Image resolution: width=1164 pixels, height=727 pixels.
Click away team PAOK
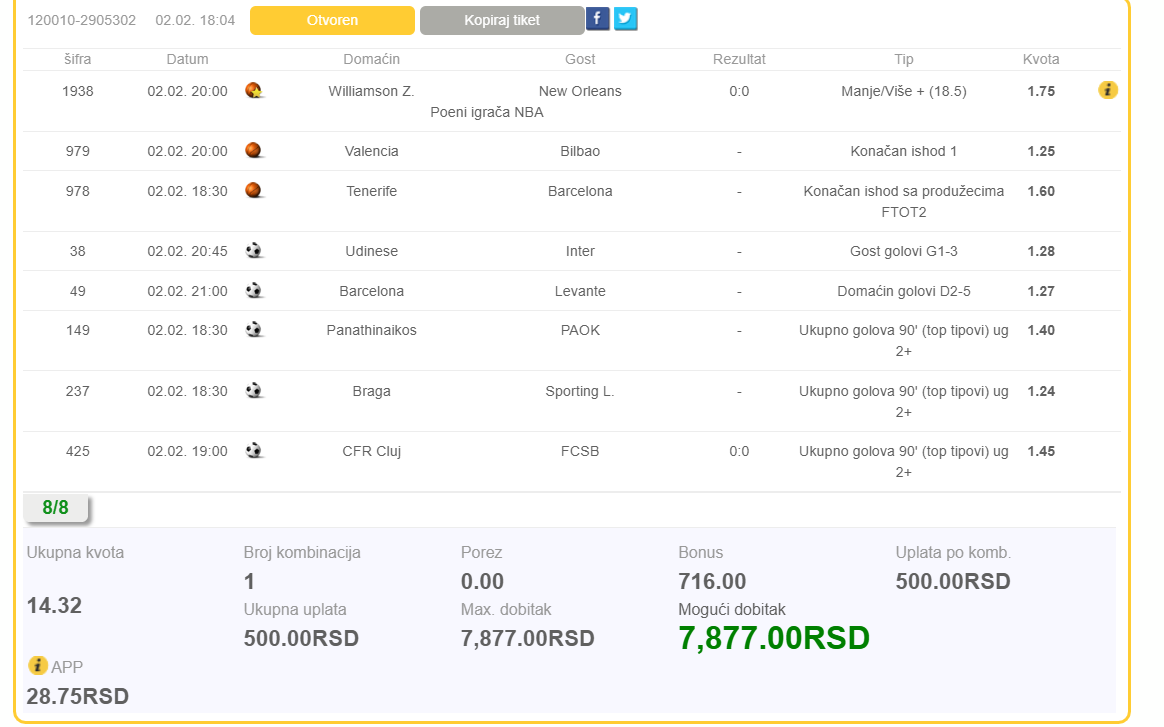pos(580,330)
